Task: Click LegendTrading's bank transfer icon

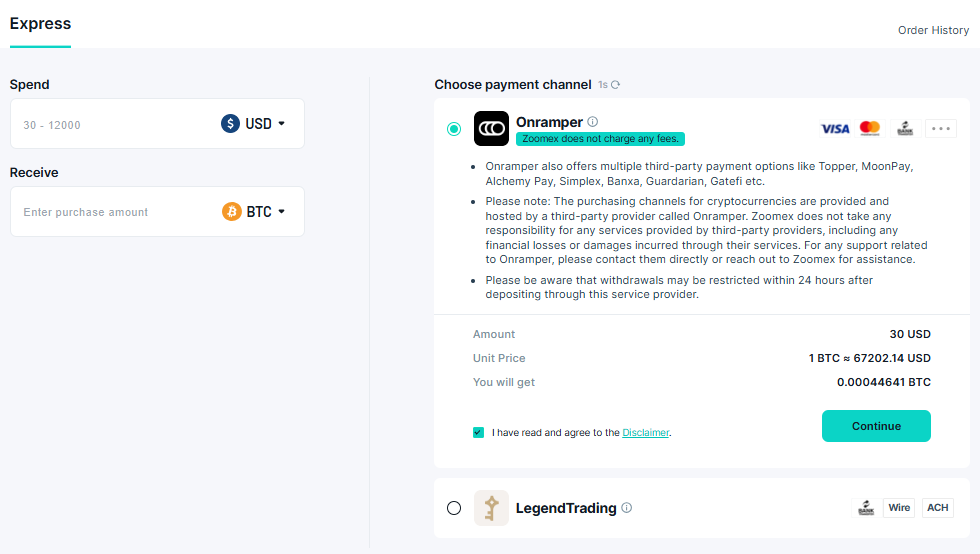Action: (x=866, y=508)
